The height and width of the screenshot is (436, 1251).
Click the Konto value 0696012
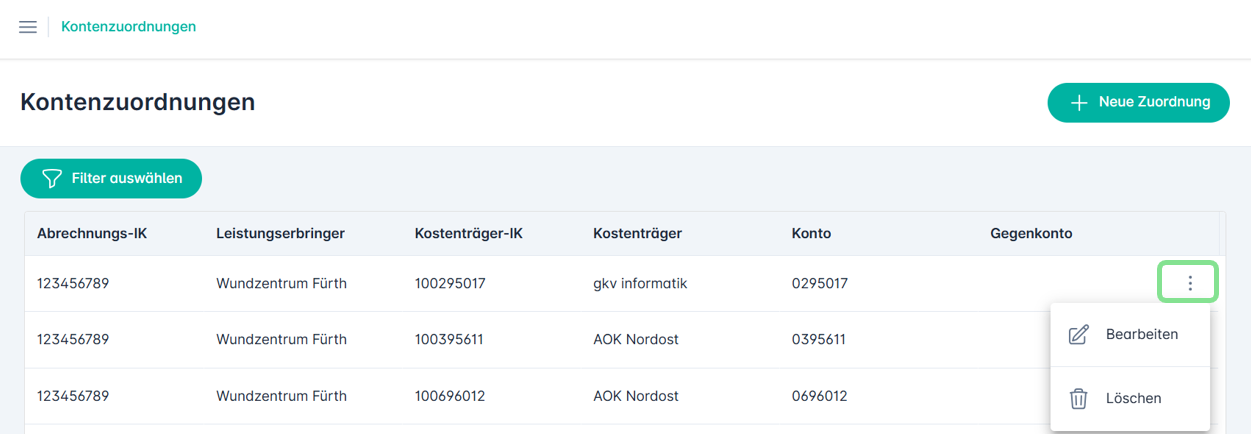click(819, 396)
